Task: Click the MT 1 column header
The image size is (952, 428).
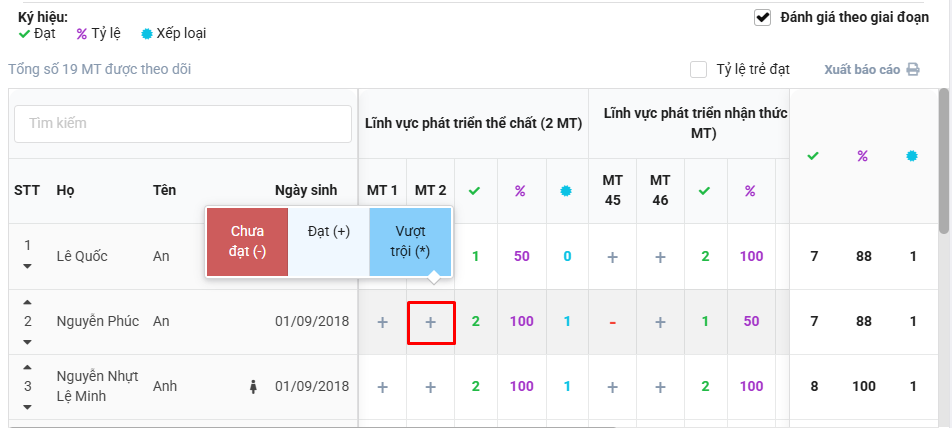Action: point(382,190)
